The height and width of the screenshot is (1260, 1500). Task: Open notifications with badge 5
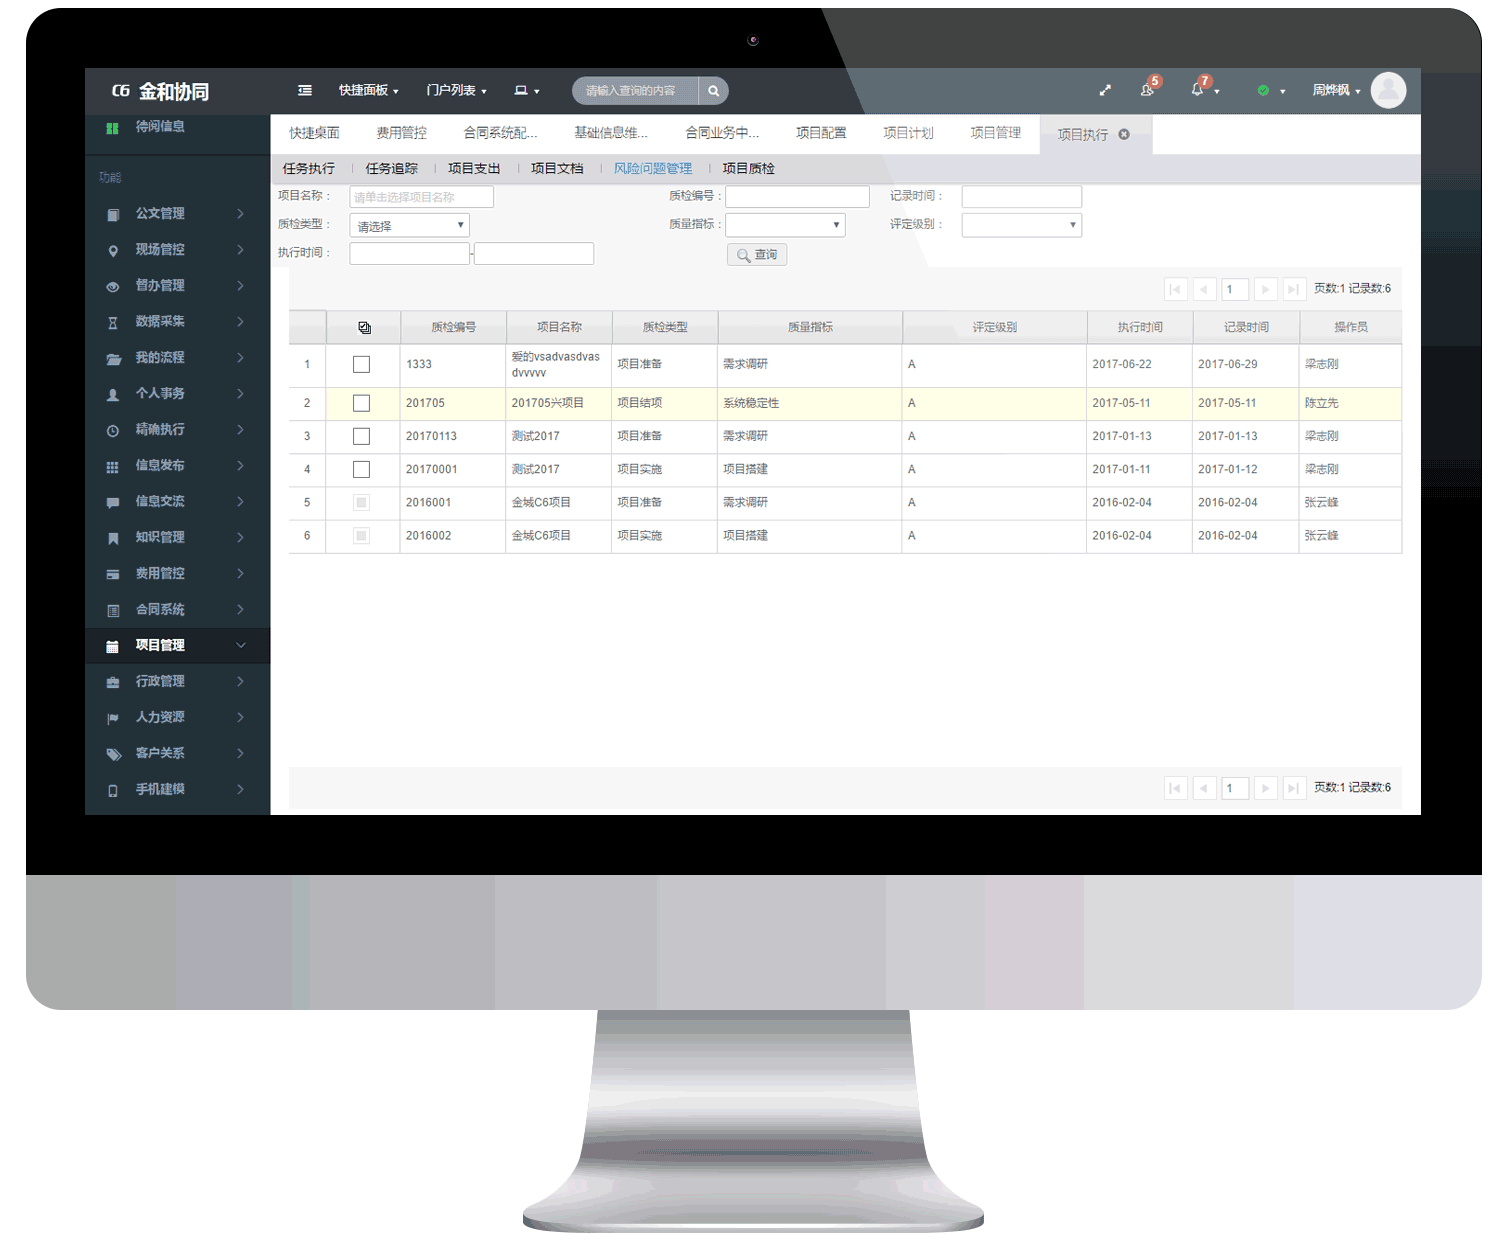tap(1148, 89)
